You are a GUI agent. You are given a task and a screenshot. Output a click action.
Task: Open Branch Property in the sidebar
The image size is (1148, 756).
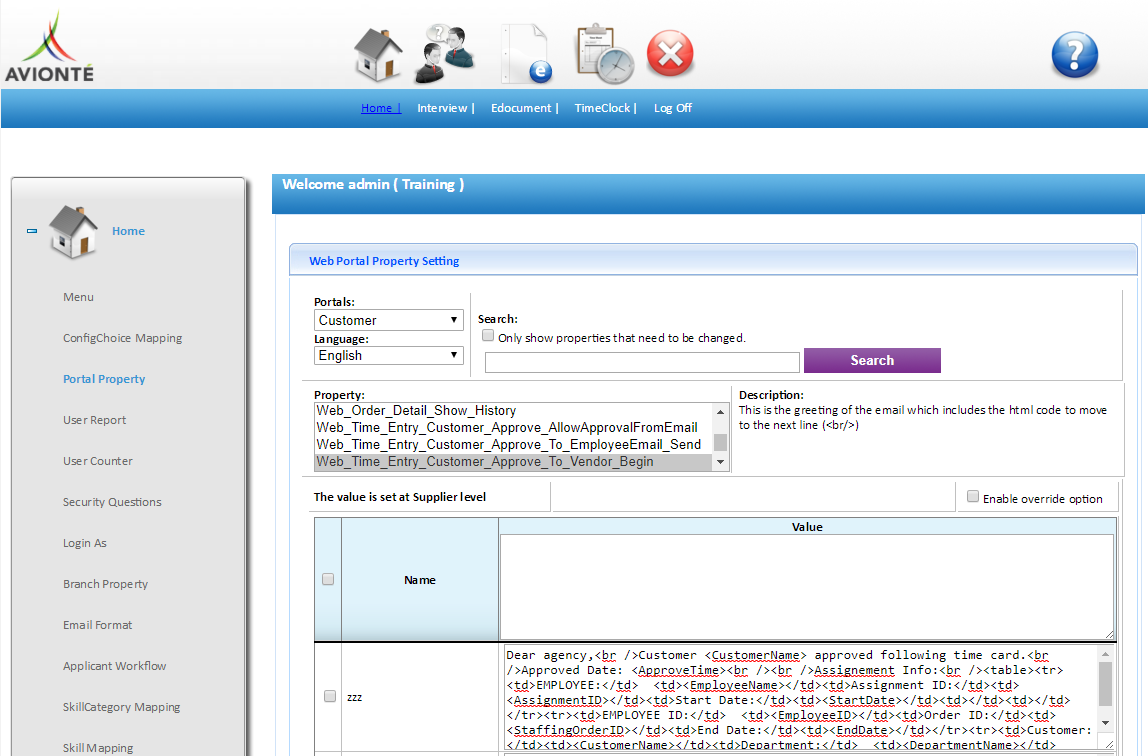tap(105, 584)
